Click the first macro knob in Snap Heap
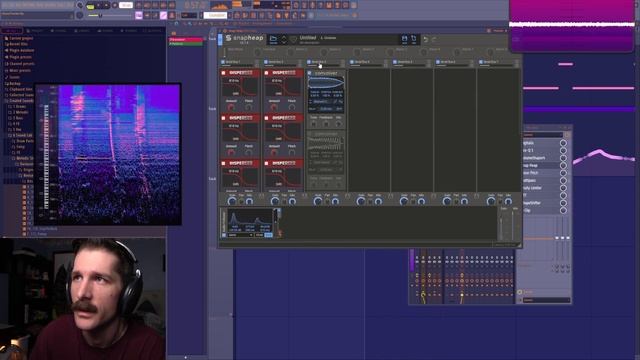This screenshot has height=360, width=640. click(257, 52)
